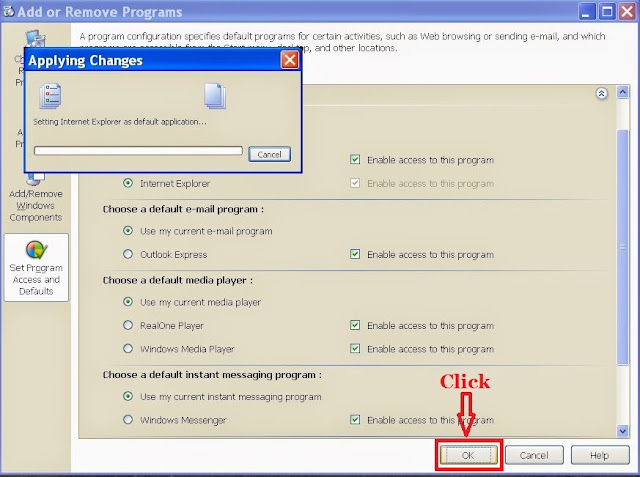Click the Help button
Viewport: 640px width, 477px height.
pyautogui.click(x=600, y=455)
